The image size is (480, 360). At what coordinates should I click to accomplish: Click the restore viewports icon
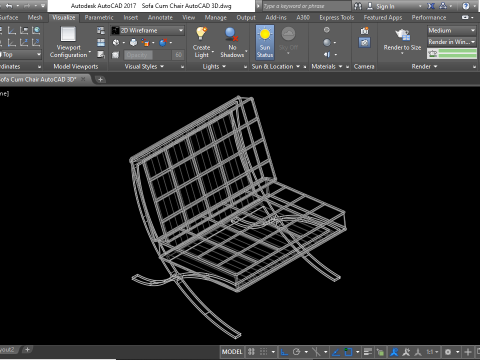(101, 55)
